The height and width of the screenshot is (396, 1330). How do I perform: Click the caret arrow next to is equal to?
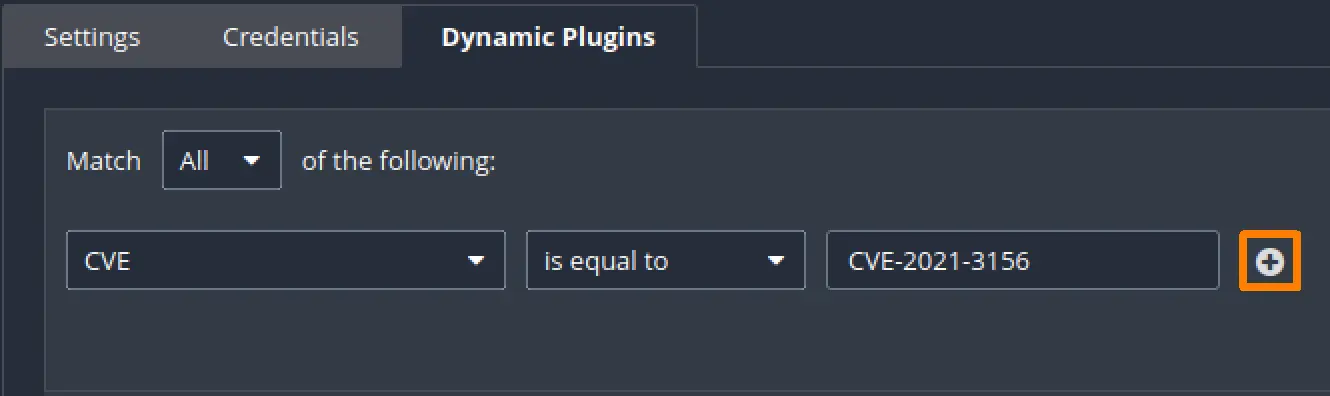[775, 261]
